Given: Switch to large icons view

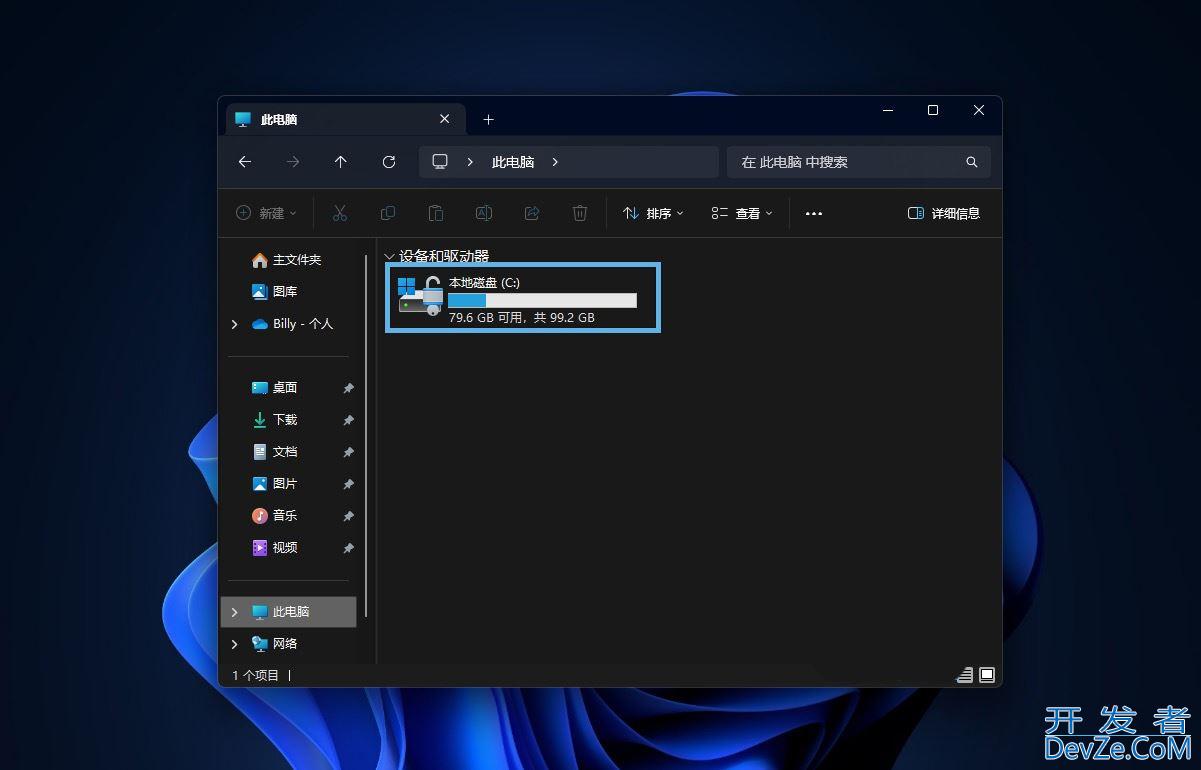Looking at the screenshot, I should [x=987, y=675].
